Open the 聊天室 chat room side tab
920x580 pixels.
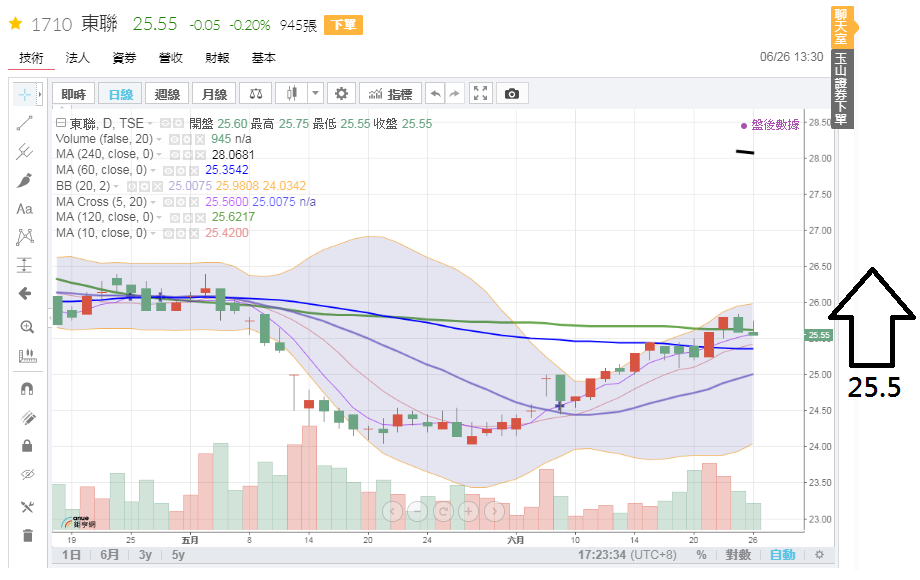(x=841, y=27)
